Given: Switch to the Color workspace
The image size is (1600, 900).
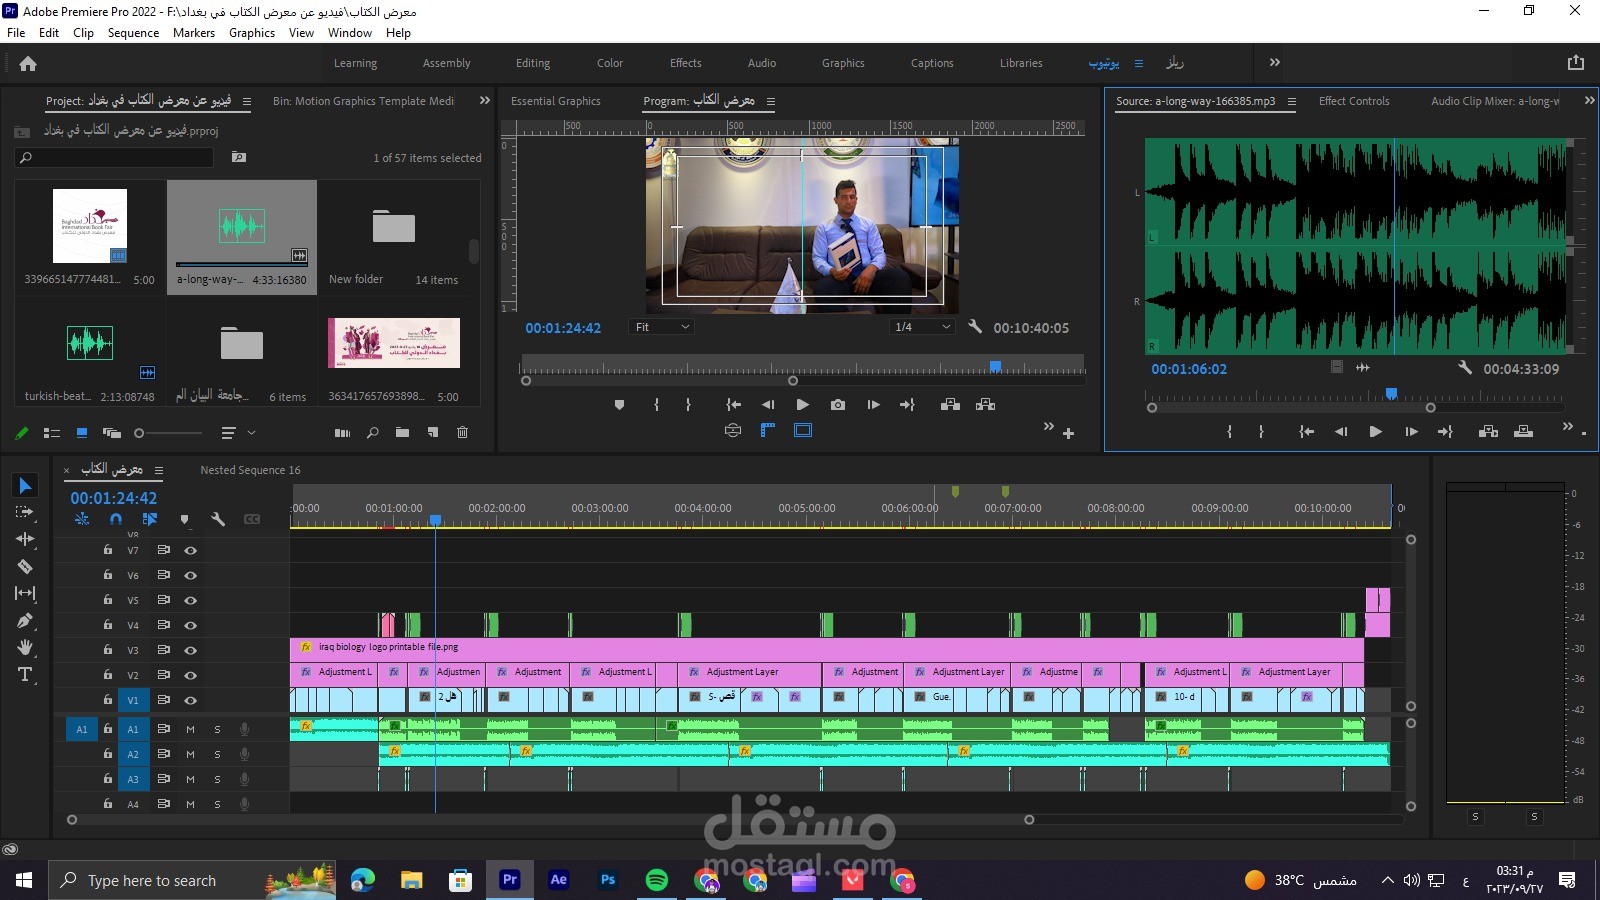Looking at the screenshot, I should (610, 63).
